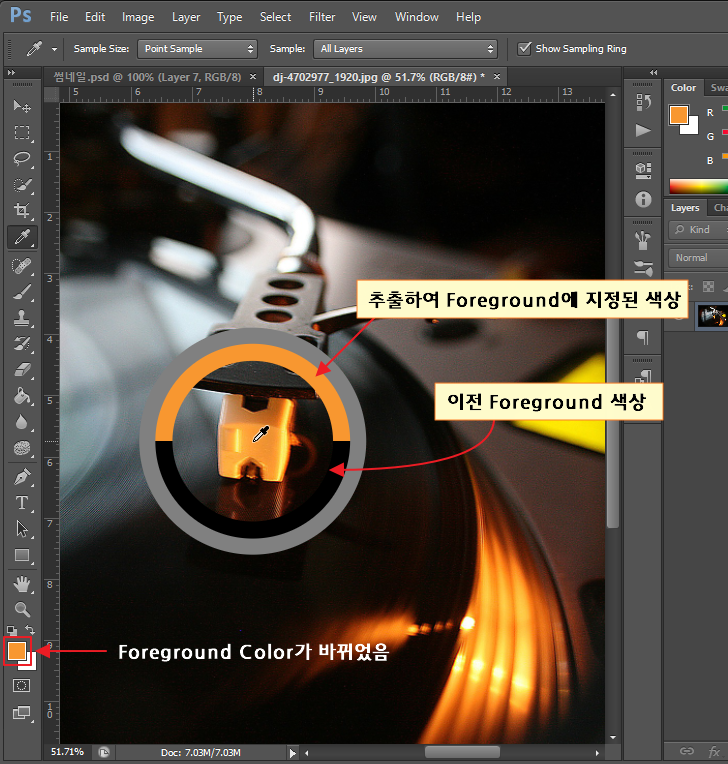Select the History Brush tool

pyautogui.click(x=21, y=344)
